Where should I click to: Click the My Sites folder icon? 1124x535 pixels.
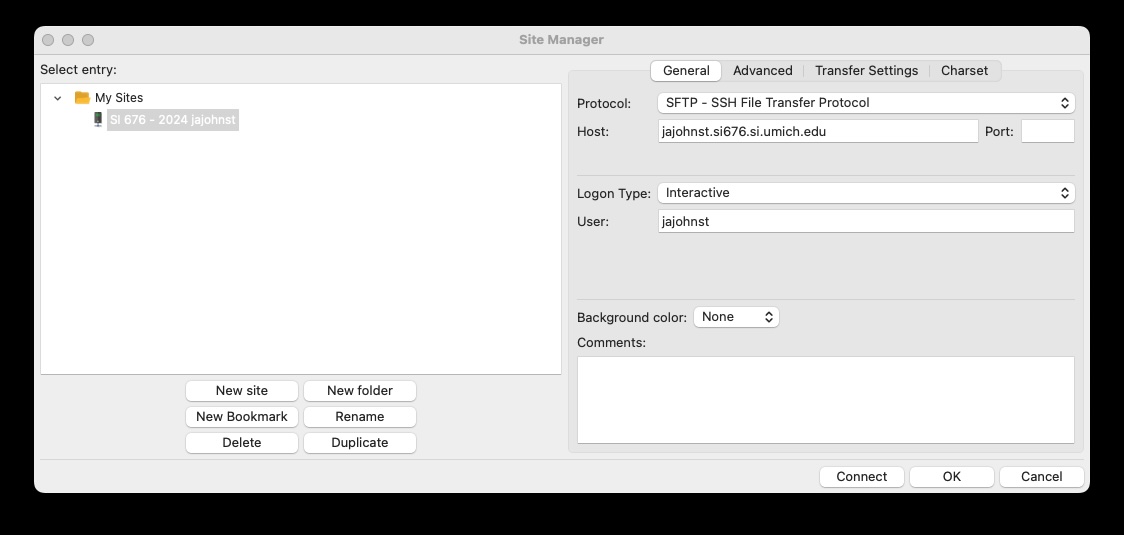point(82,98)
